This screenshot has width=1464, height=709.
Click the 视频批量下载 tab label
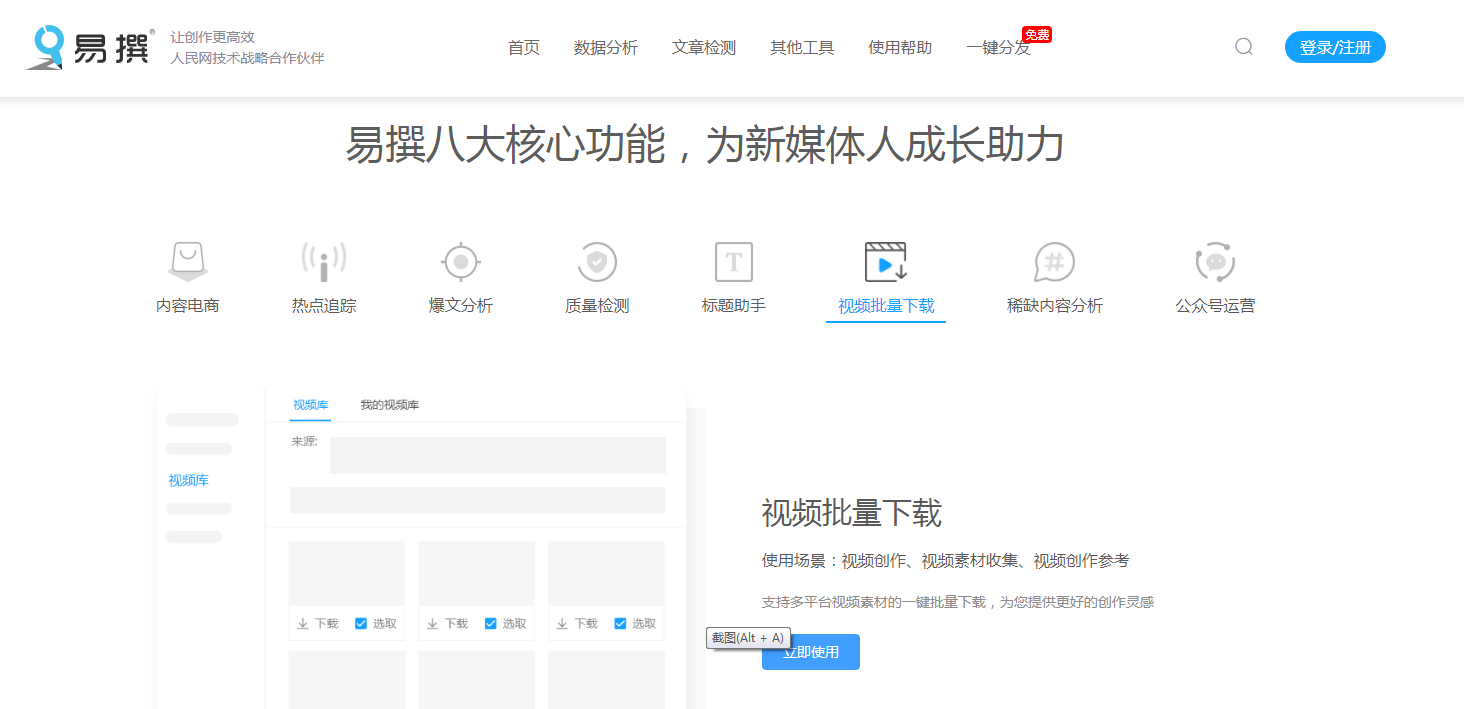tap(886, 306)
